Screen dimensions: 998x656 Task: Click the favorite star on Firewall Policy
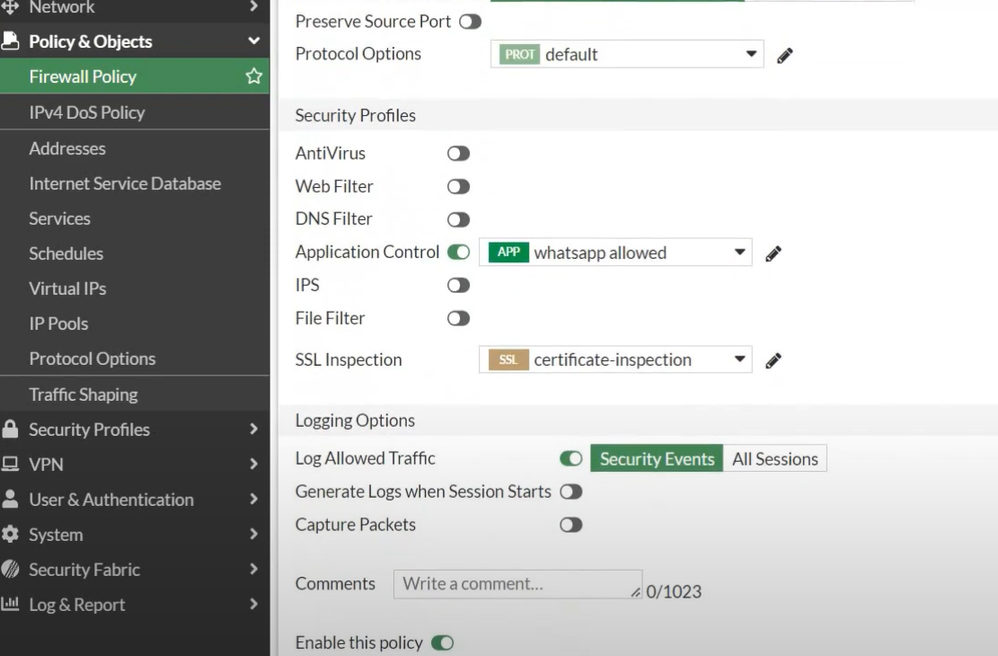(254, 76)
